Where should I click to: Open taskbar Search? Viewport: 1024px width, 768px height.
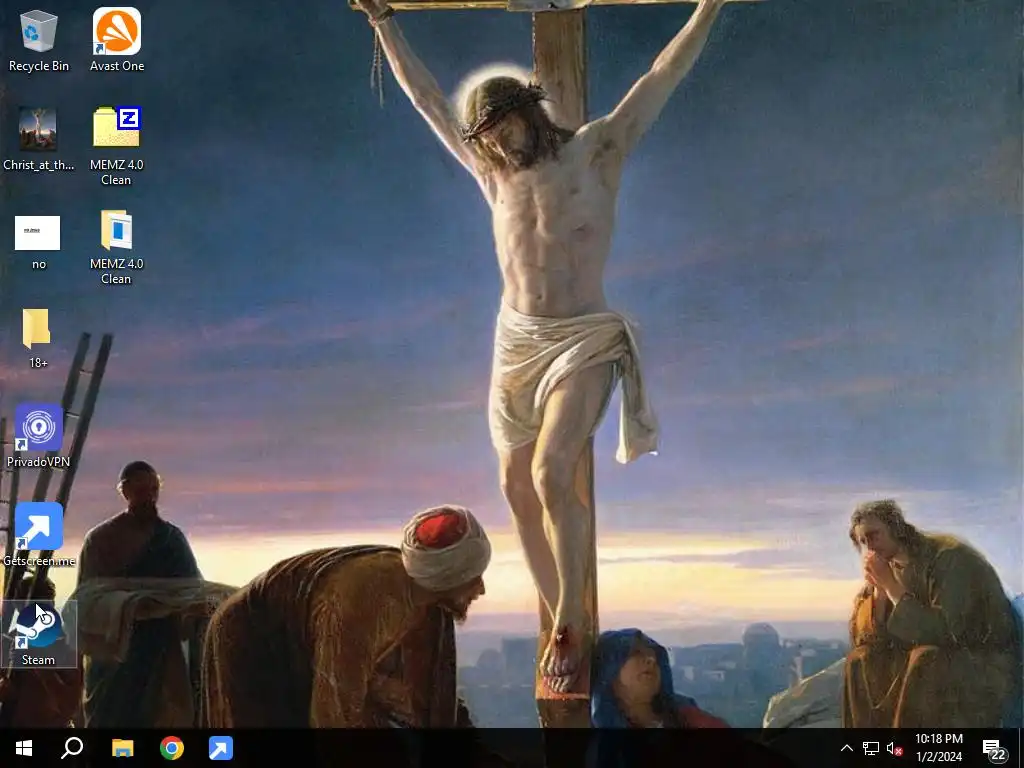coord(72,748)
